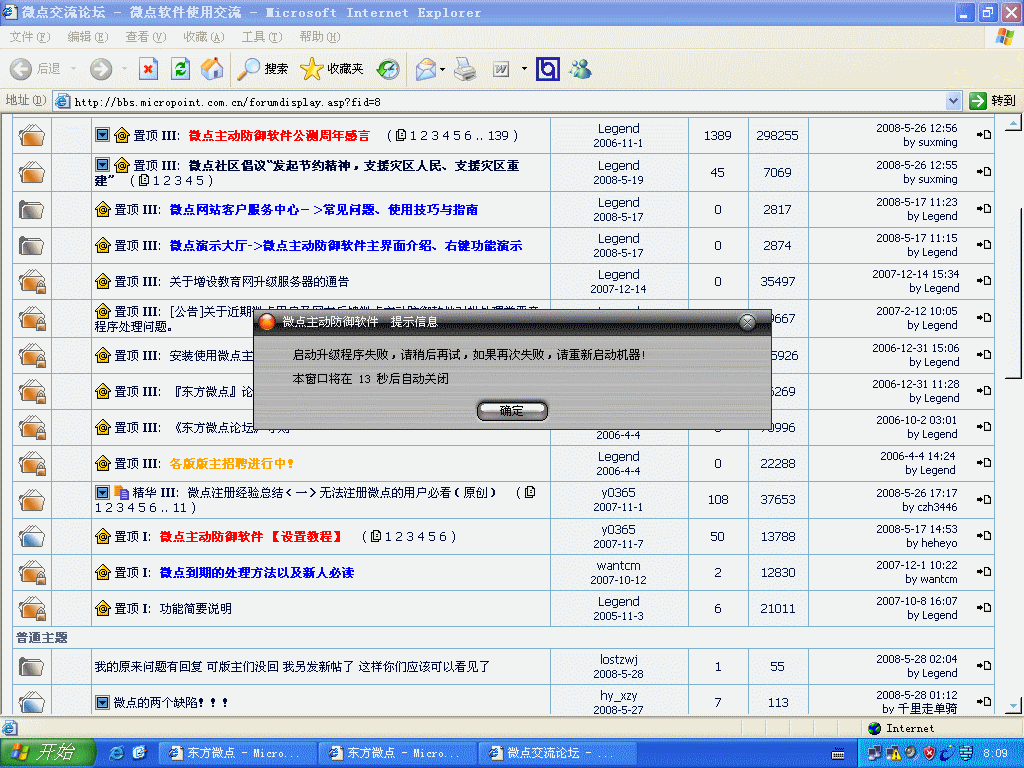Image resolution: width=1024 pixels, height=768 pixels.
Task: Open thread 微点演示大厅 主界面介绍
Action: 345,246
